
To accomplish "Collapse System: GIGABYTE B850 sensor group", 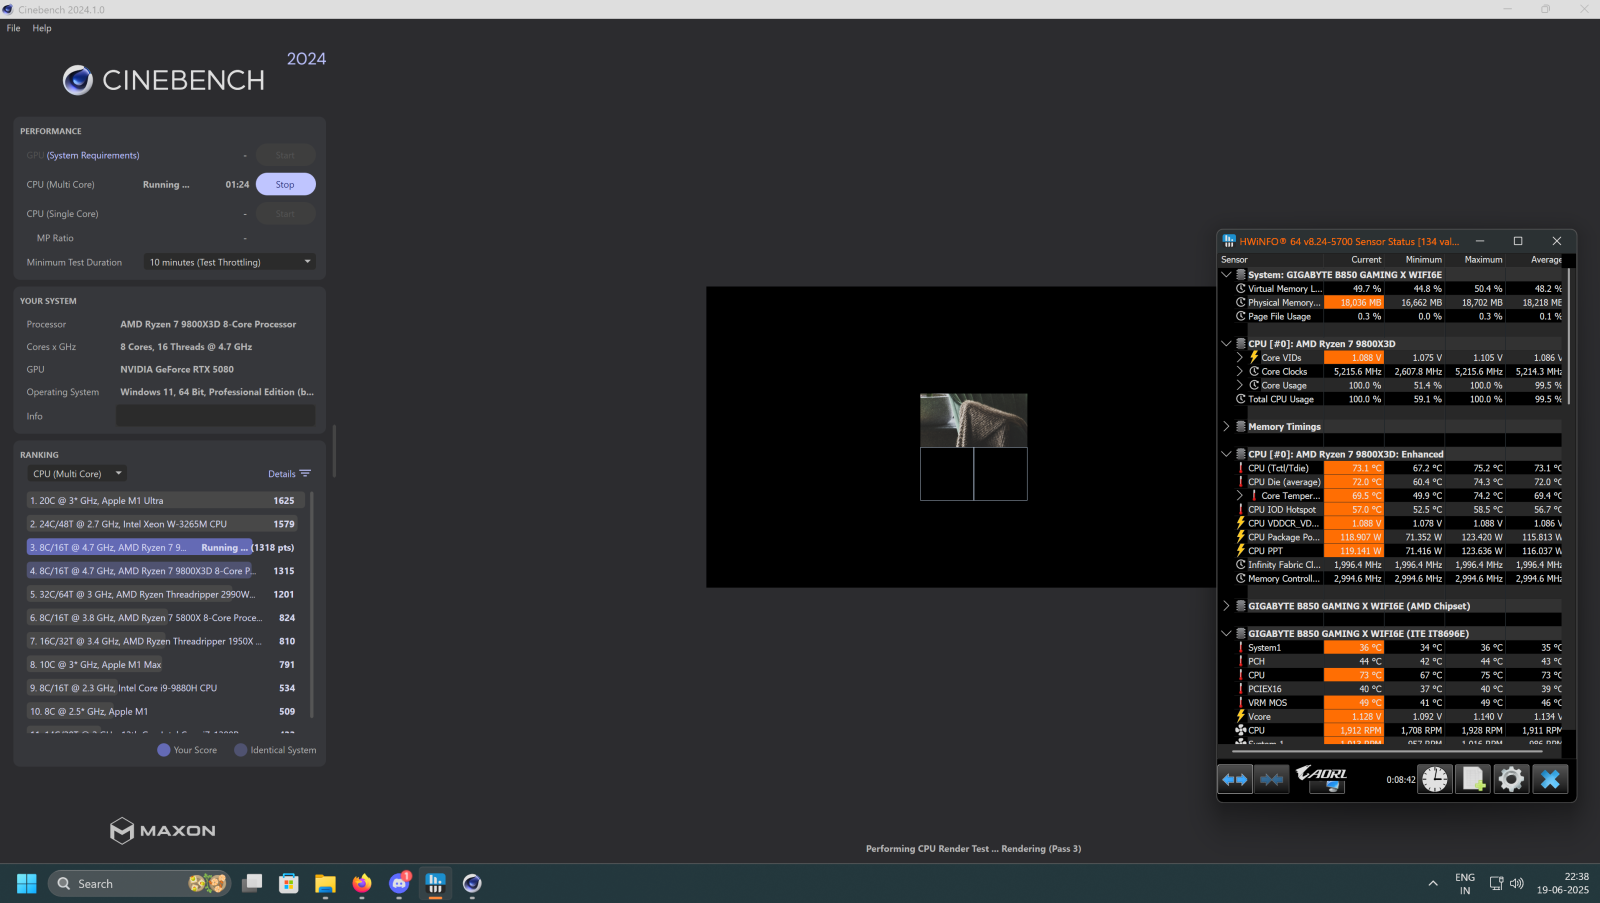I will (x=1226, y=274).
